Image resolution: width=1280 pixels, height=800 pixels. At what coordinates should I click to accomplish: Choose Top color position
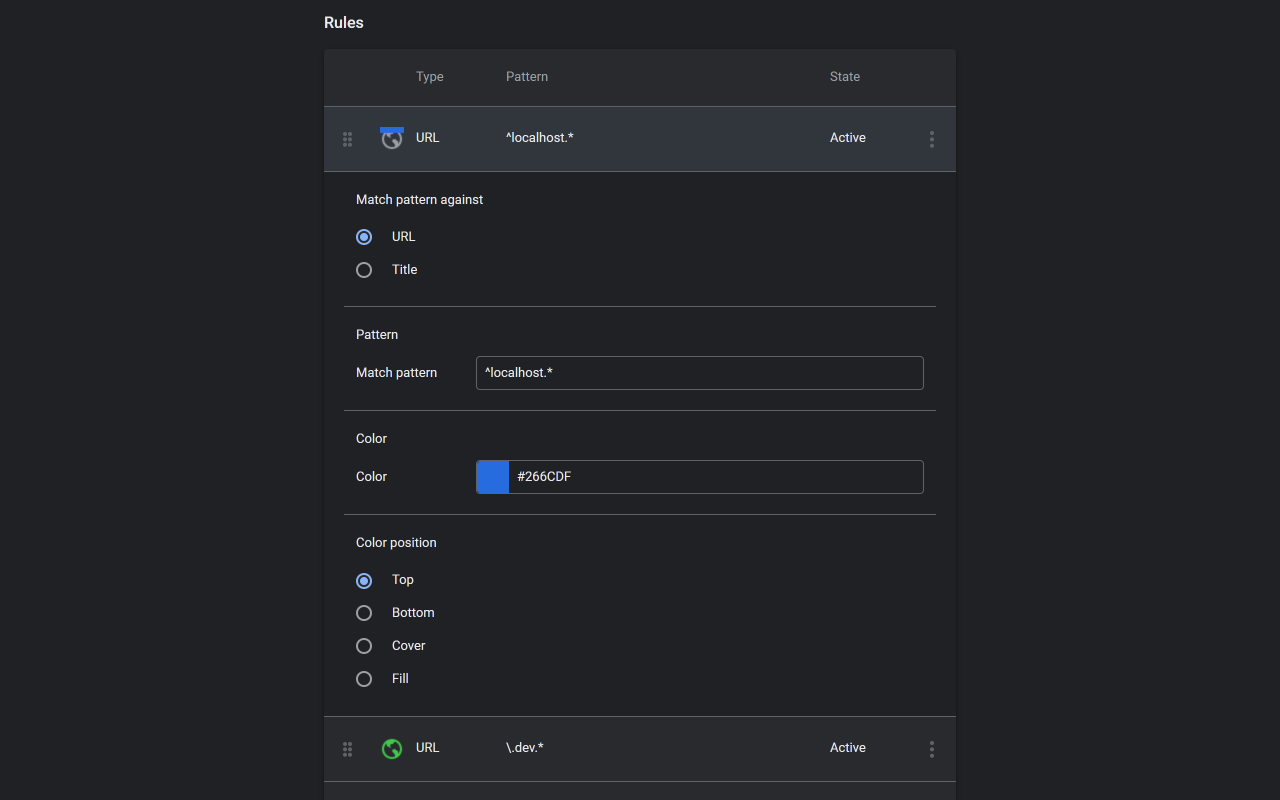[x=364, y=580]
